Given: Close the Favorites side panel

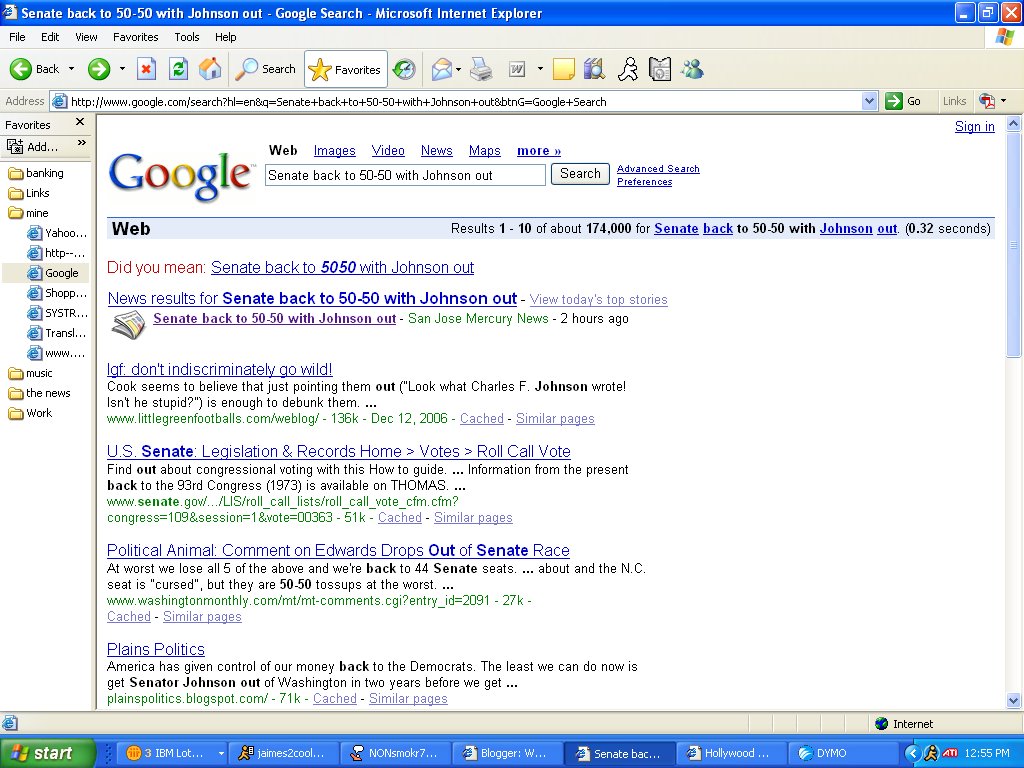Looking at the screenshot, I should [80, 121].
